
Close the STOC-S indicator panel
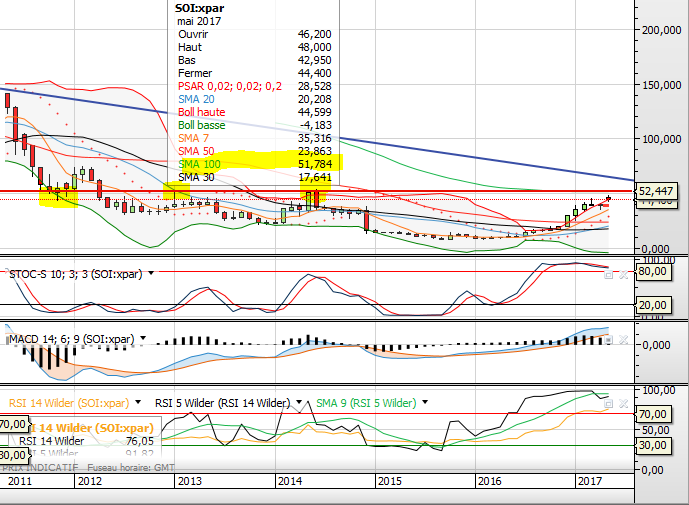[x=622, y=273]
